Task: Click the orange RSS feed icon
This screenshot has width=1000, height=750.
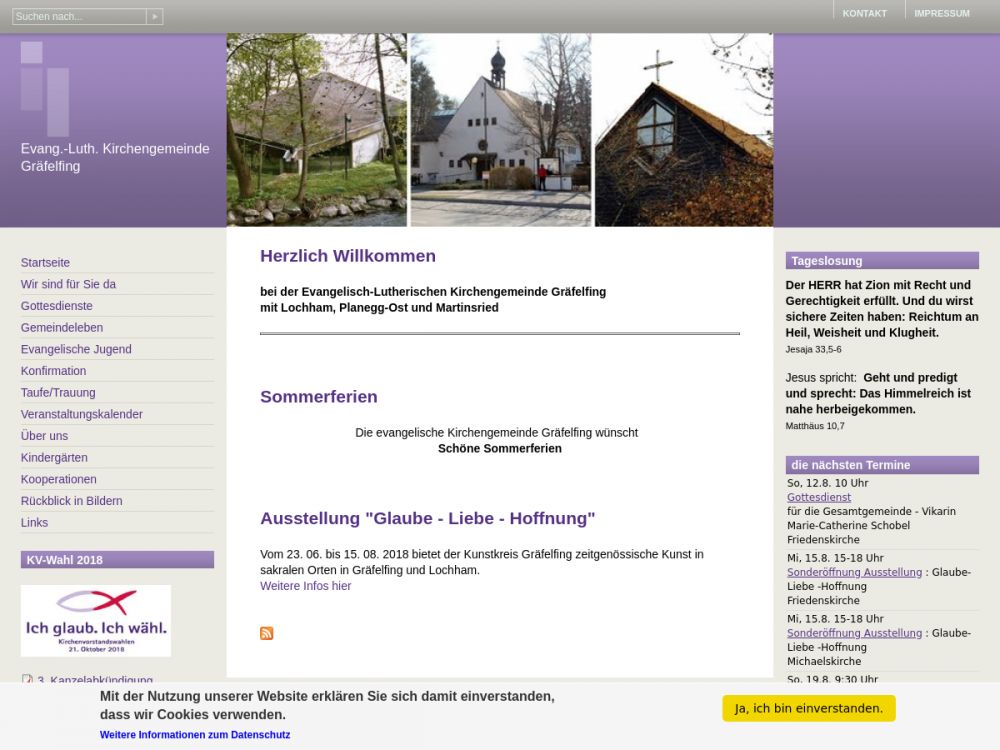Action: pos(267,633)
